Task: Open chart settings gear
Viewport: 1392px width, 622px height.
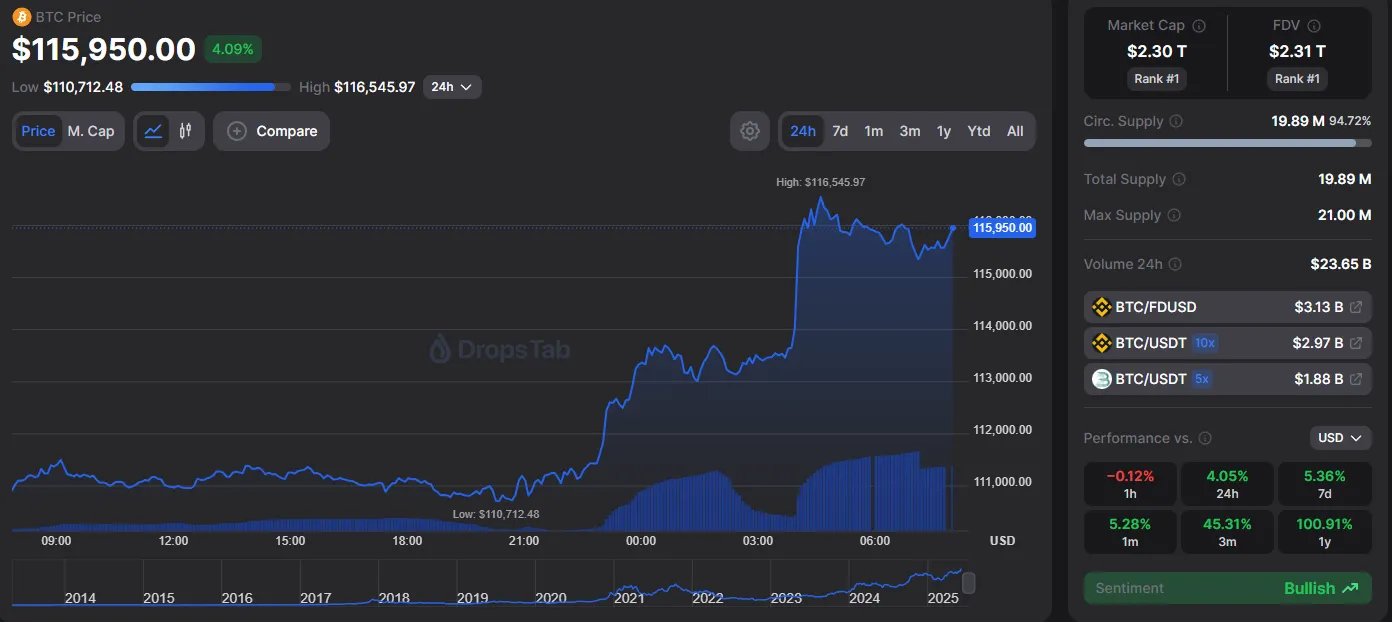Action: [x=750, y=131]
